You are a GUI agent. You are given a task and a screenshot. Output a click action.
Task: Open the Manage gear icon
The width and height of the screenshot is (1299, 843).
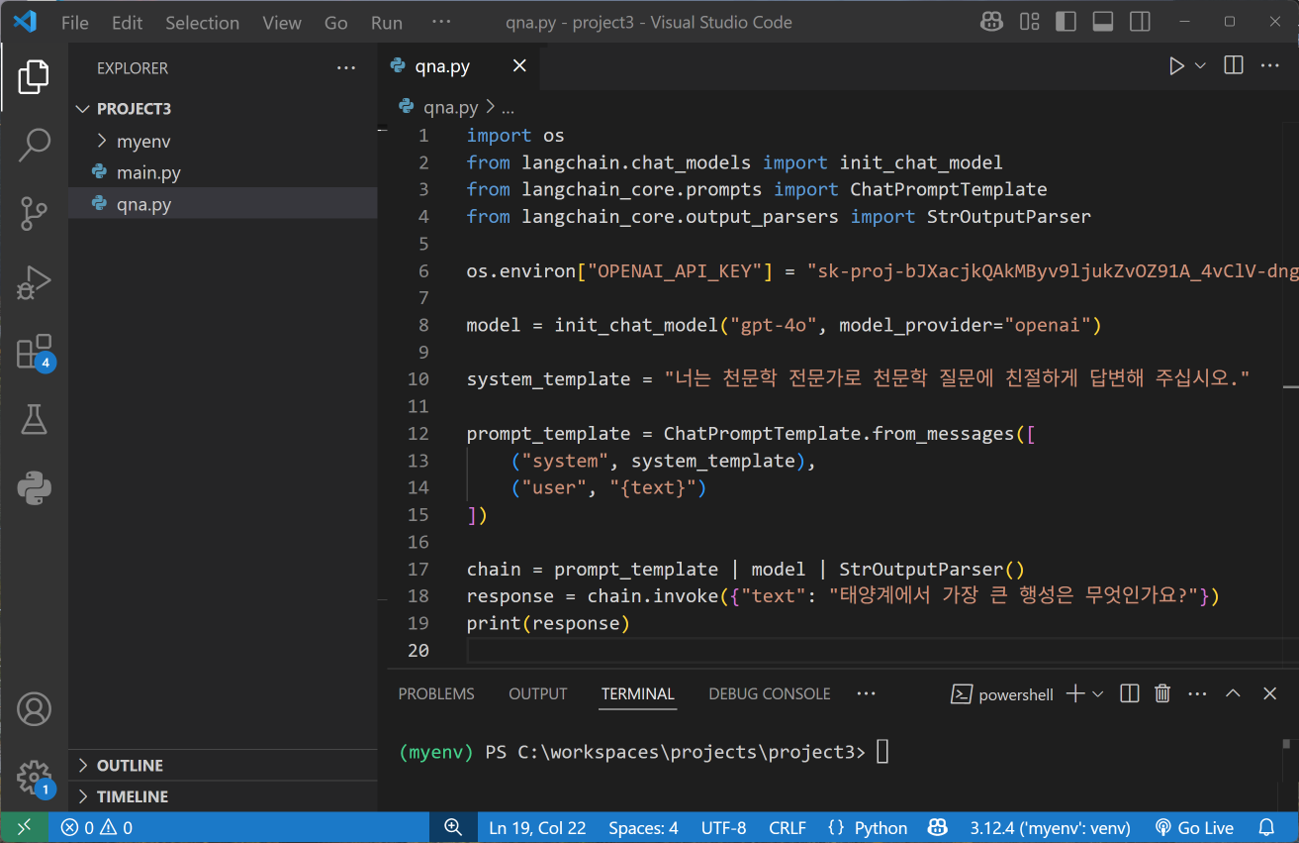[x=33, y=777]
